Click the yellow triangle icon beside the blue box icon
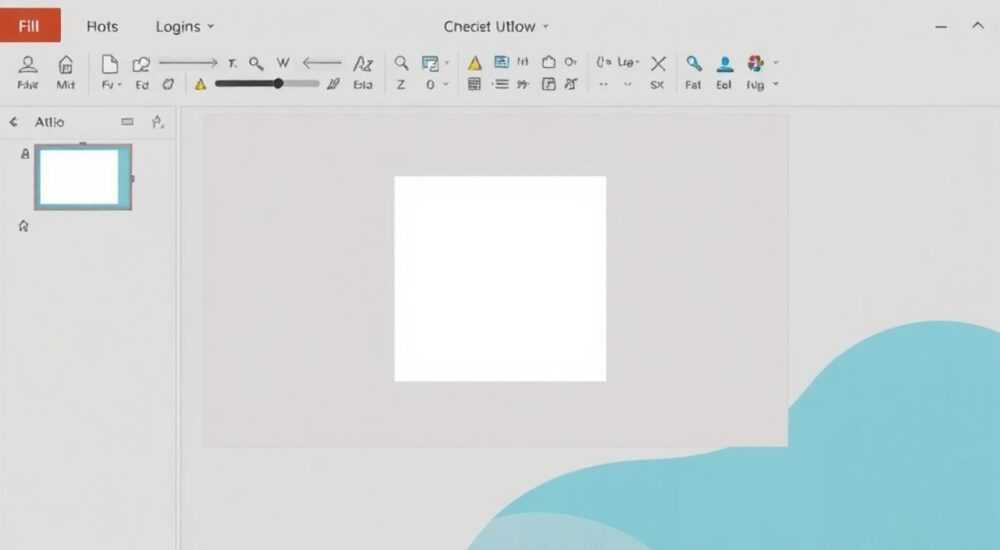 [474, 63]
